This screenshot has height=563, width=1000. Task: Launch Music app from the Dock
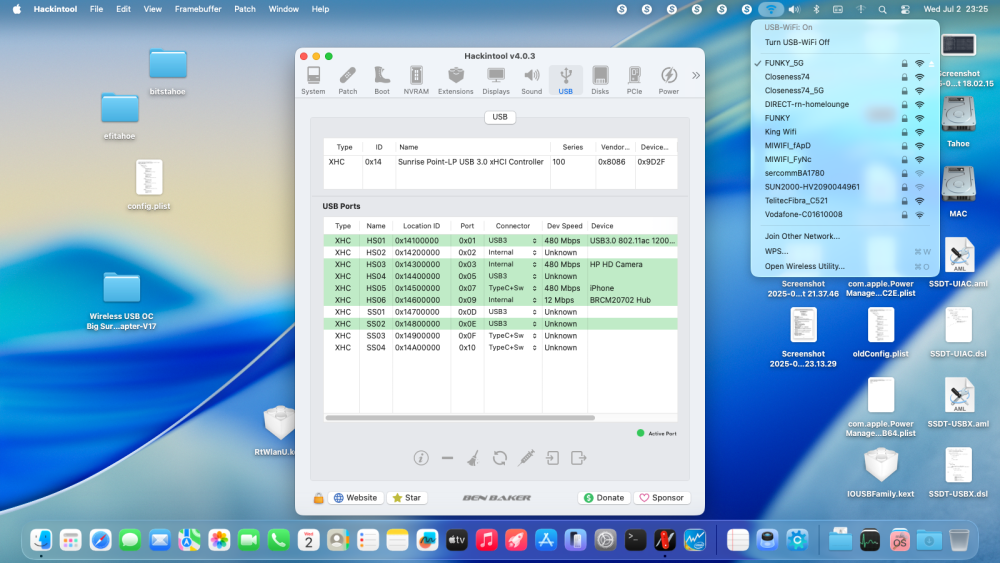click(486, 540)
